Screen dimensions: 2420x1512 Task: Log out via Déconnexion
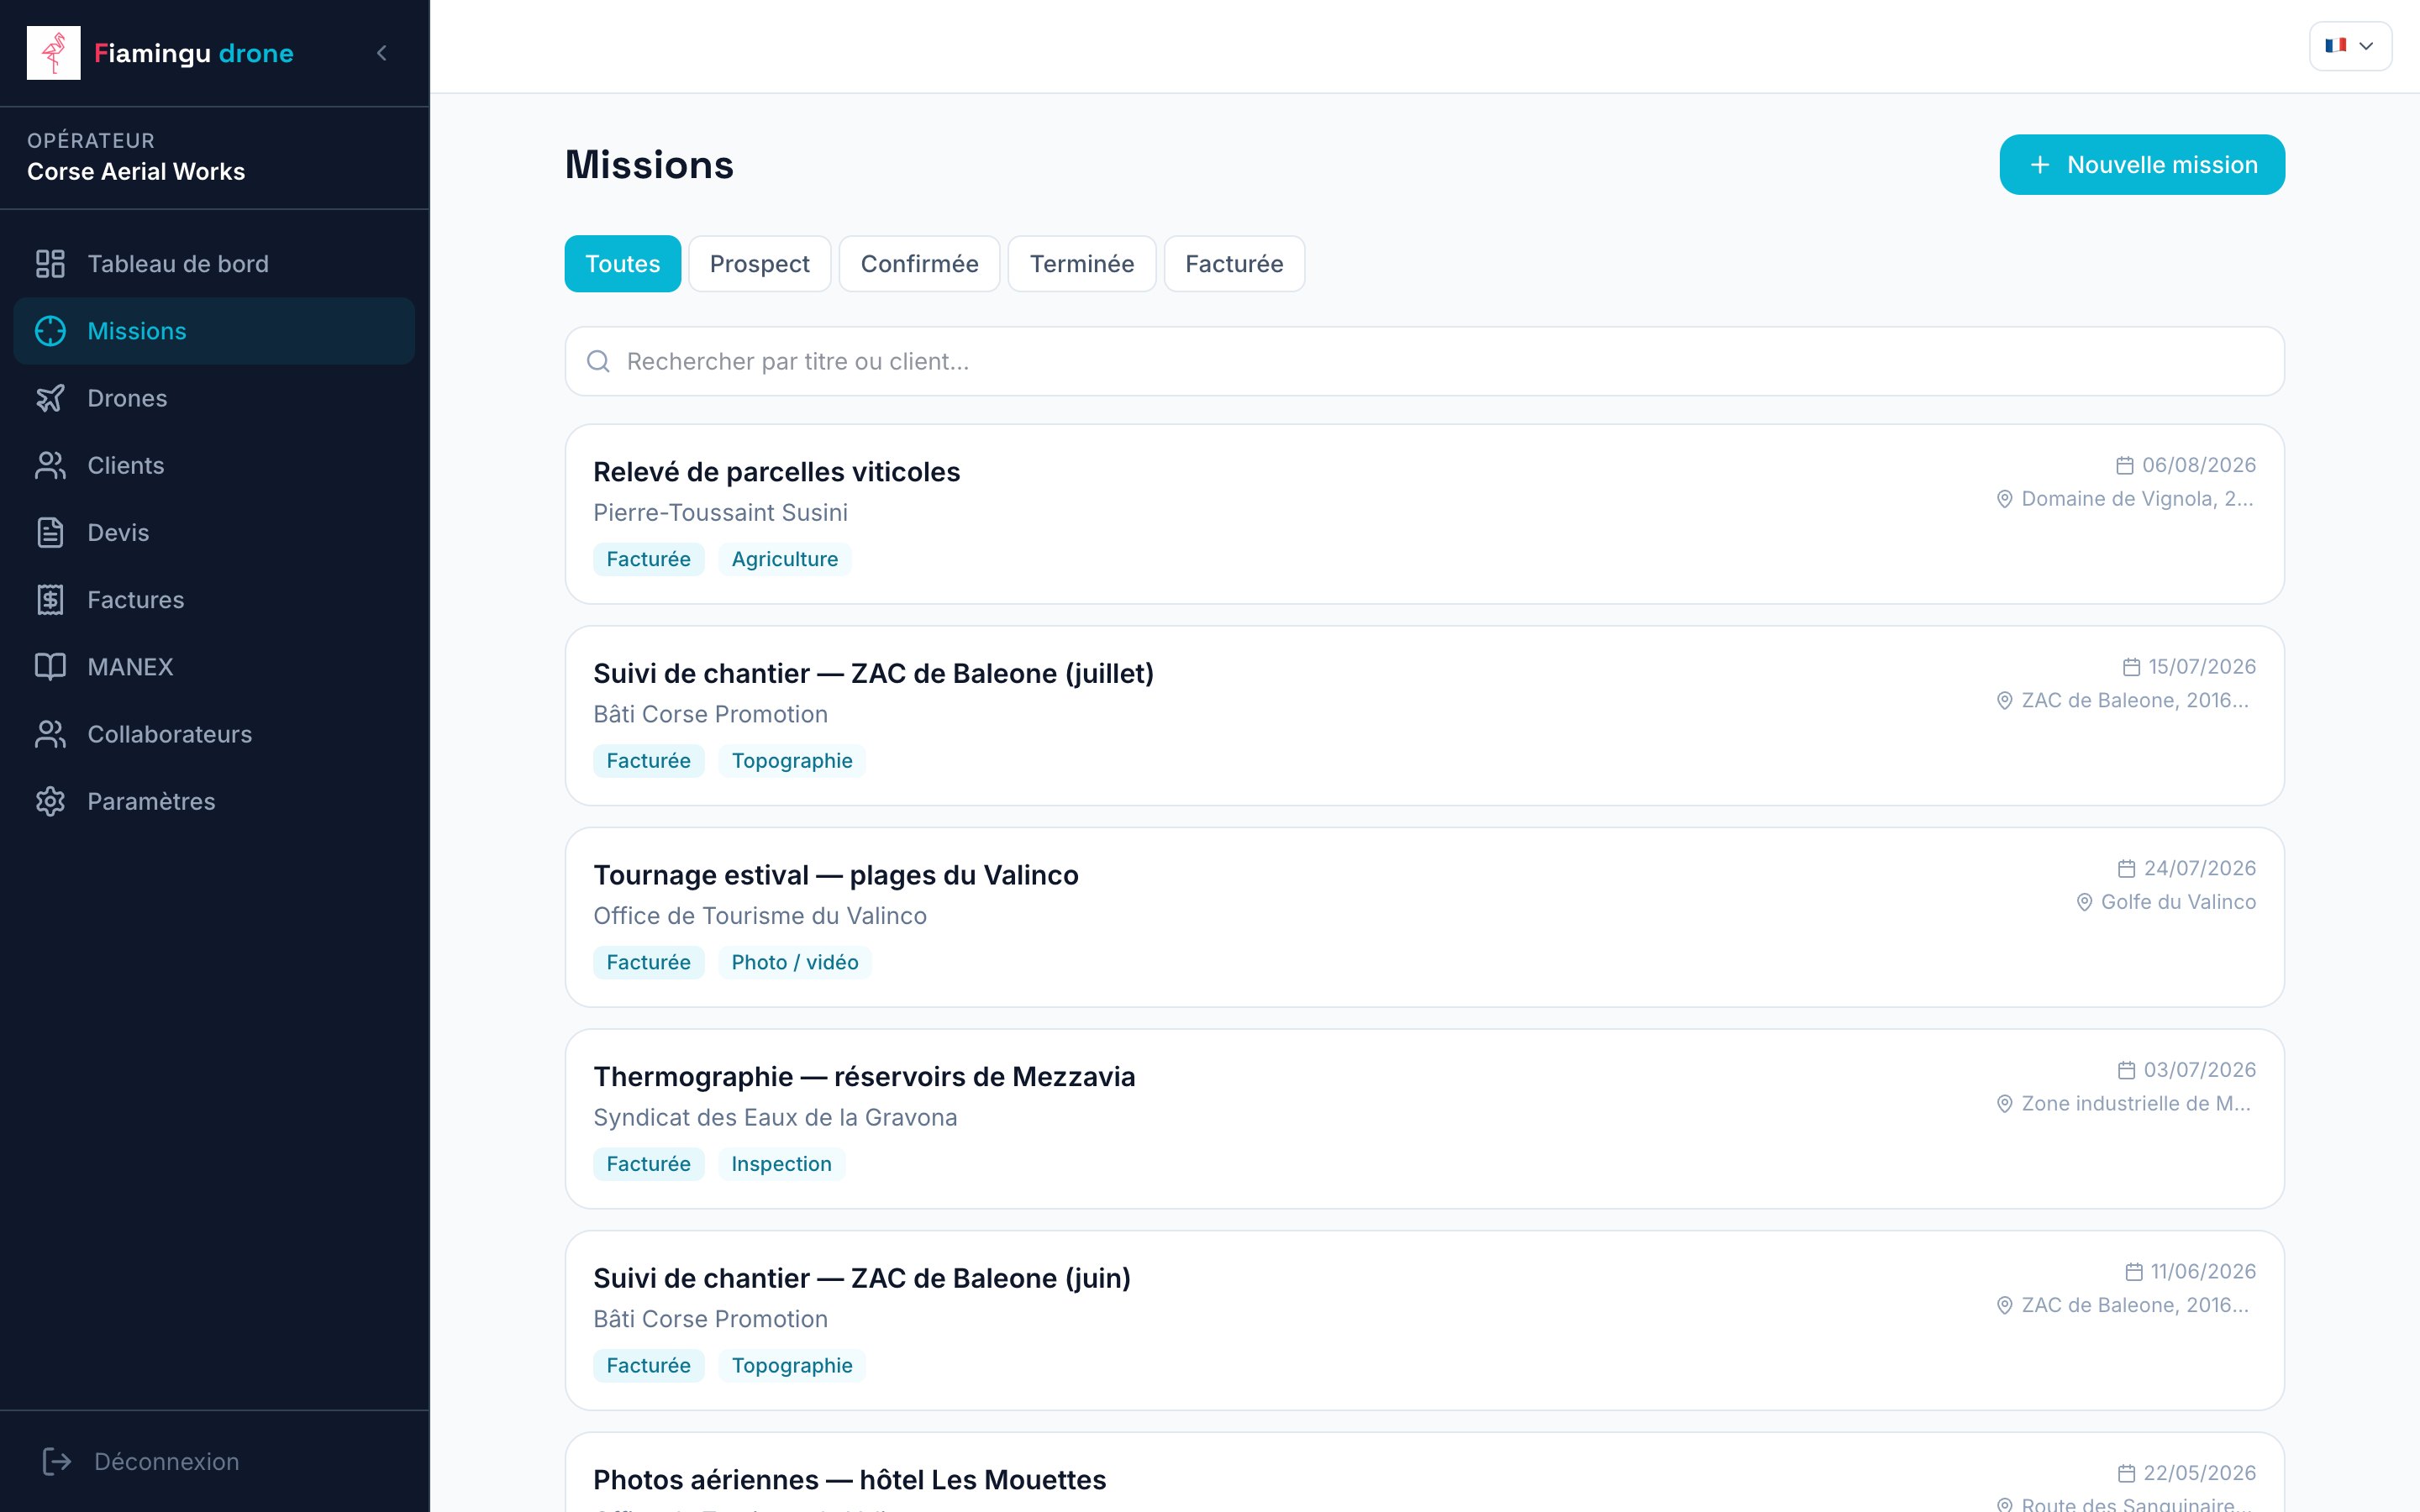click(214, 1461)
